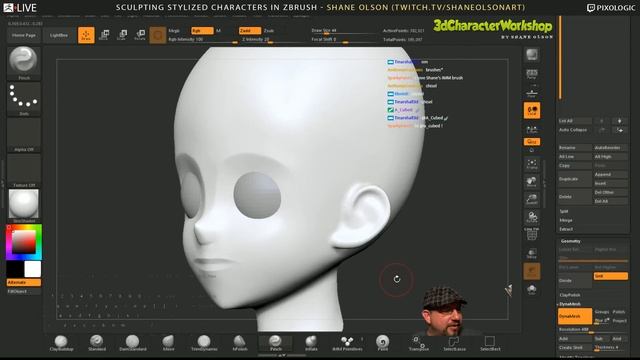Select the Inflate brush

tap(311, 343)
